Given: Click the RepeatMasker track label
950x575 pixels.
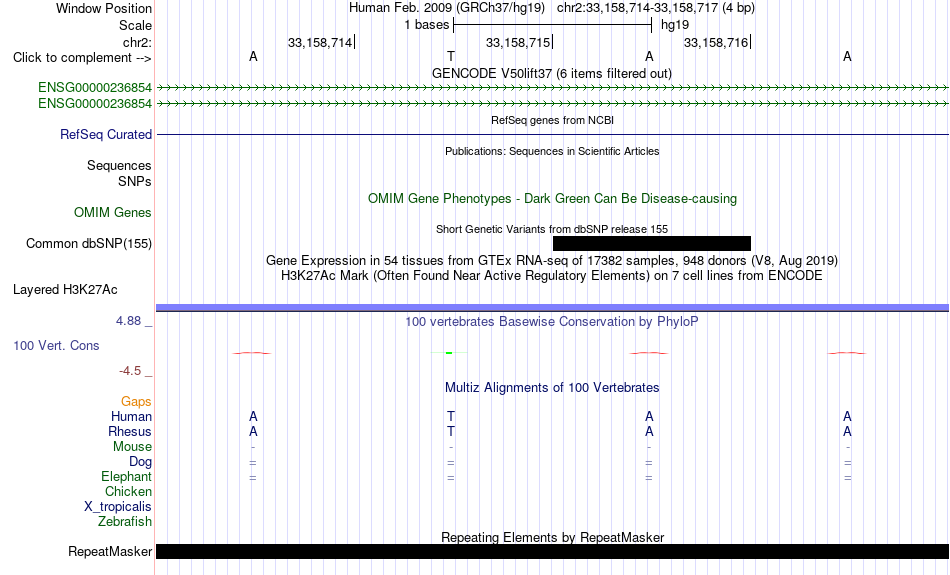Looking at the screenshot, I should [110, 551].
